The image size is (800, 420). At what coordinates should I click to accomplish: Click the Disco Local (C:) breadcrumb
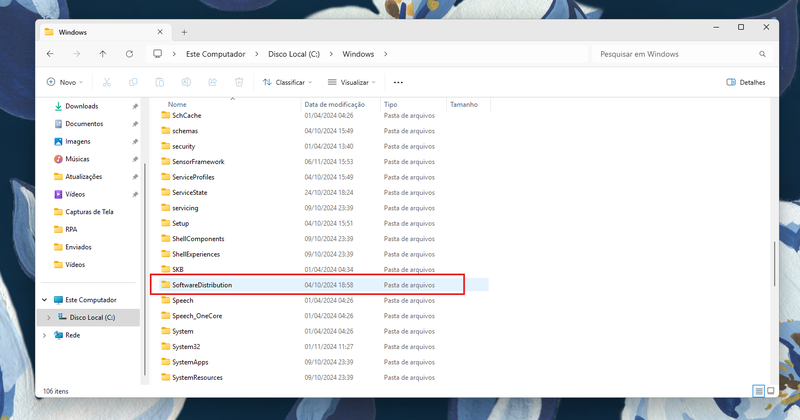click(x=294, y=54)
